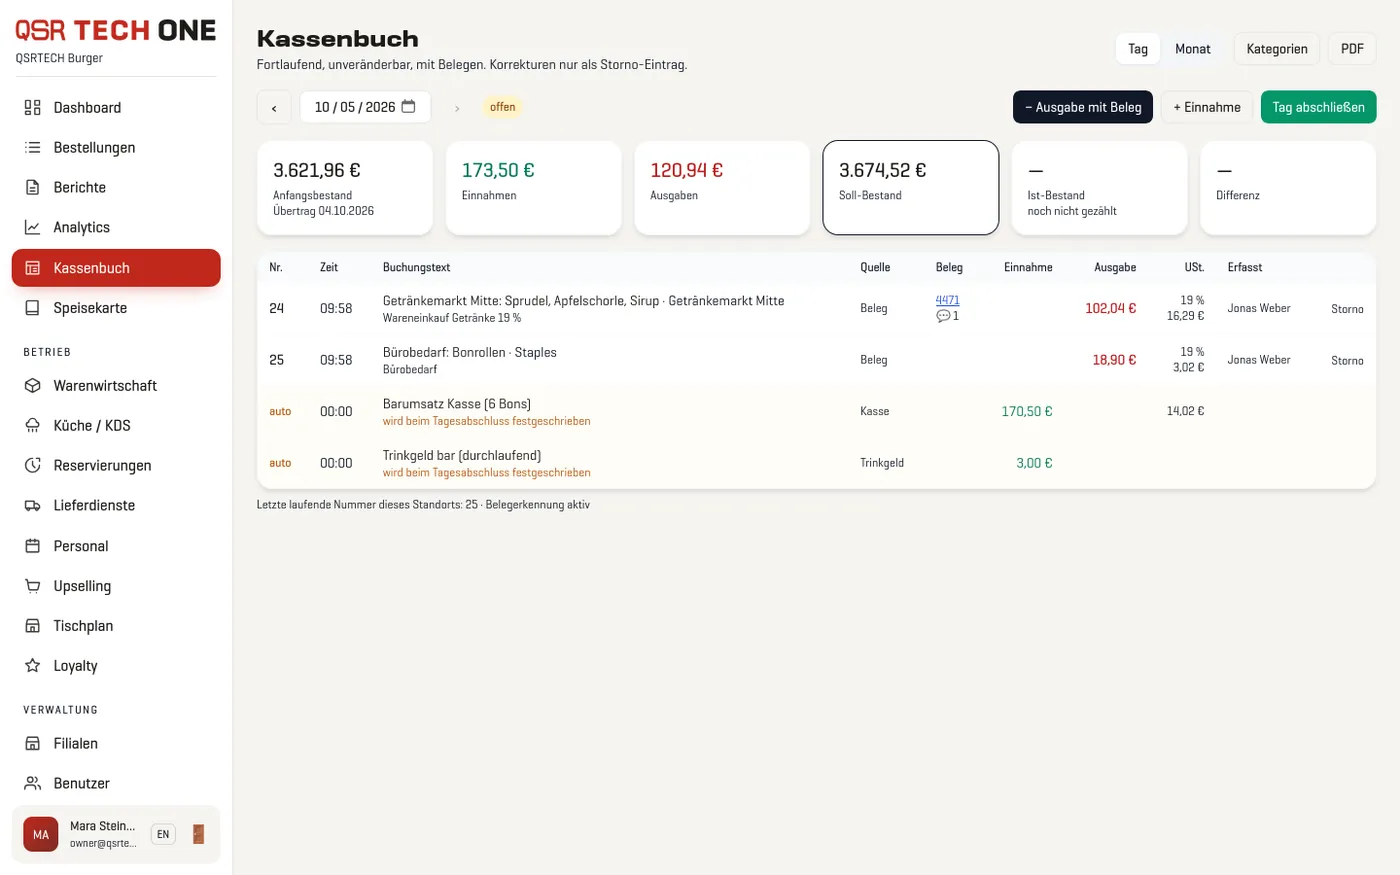1400x875 pixels.
Task: Click the Lieferdienste truck icon
Action: (33, 506)
